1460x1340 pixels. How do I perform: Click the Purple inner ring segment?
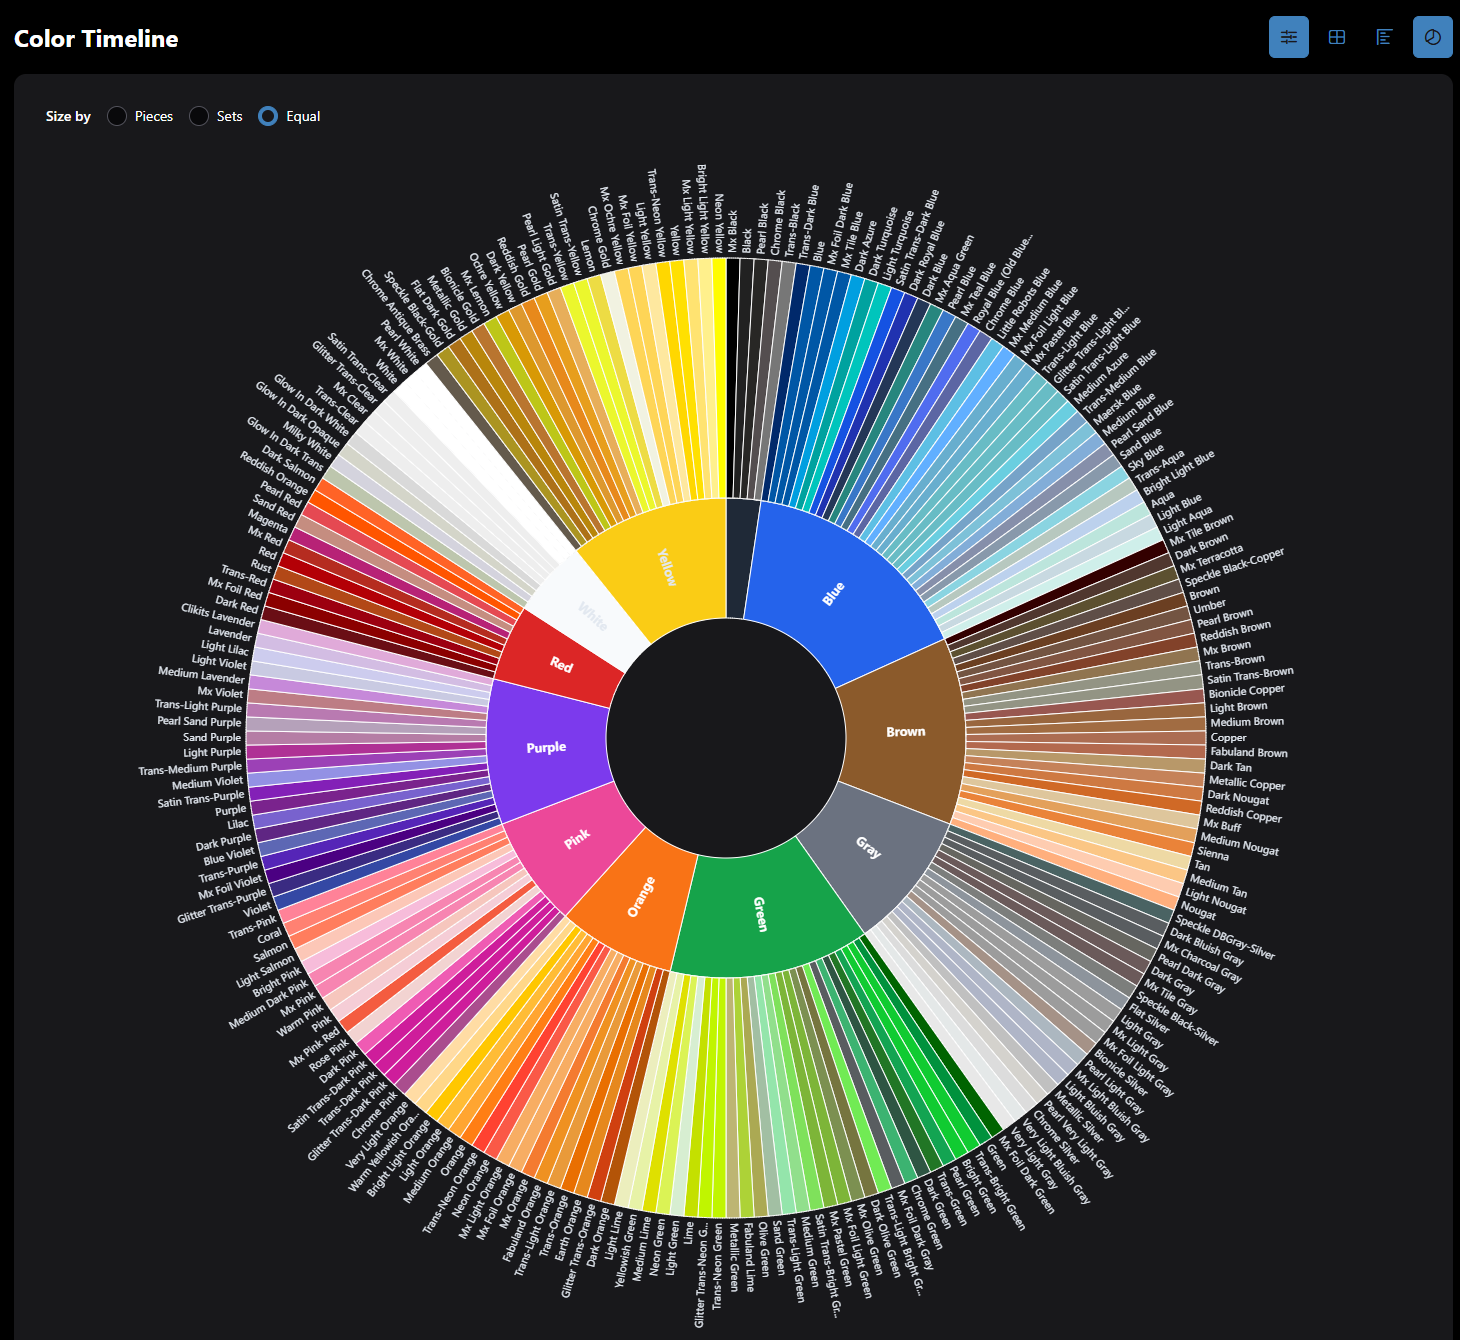546,747
